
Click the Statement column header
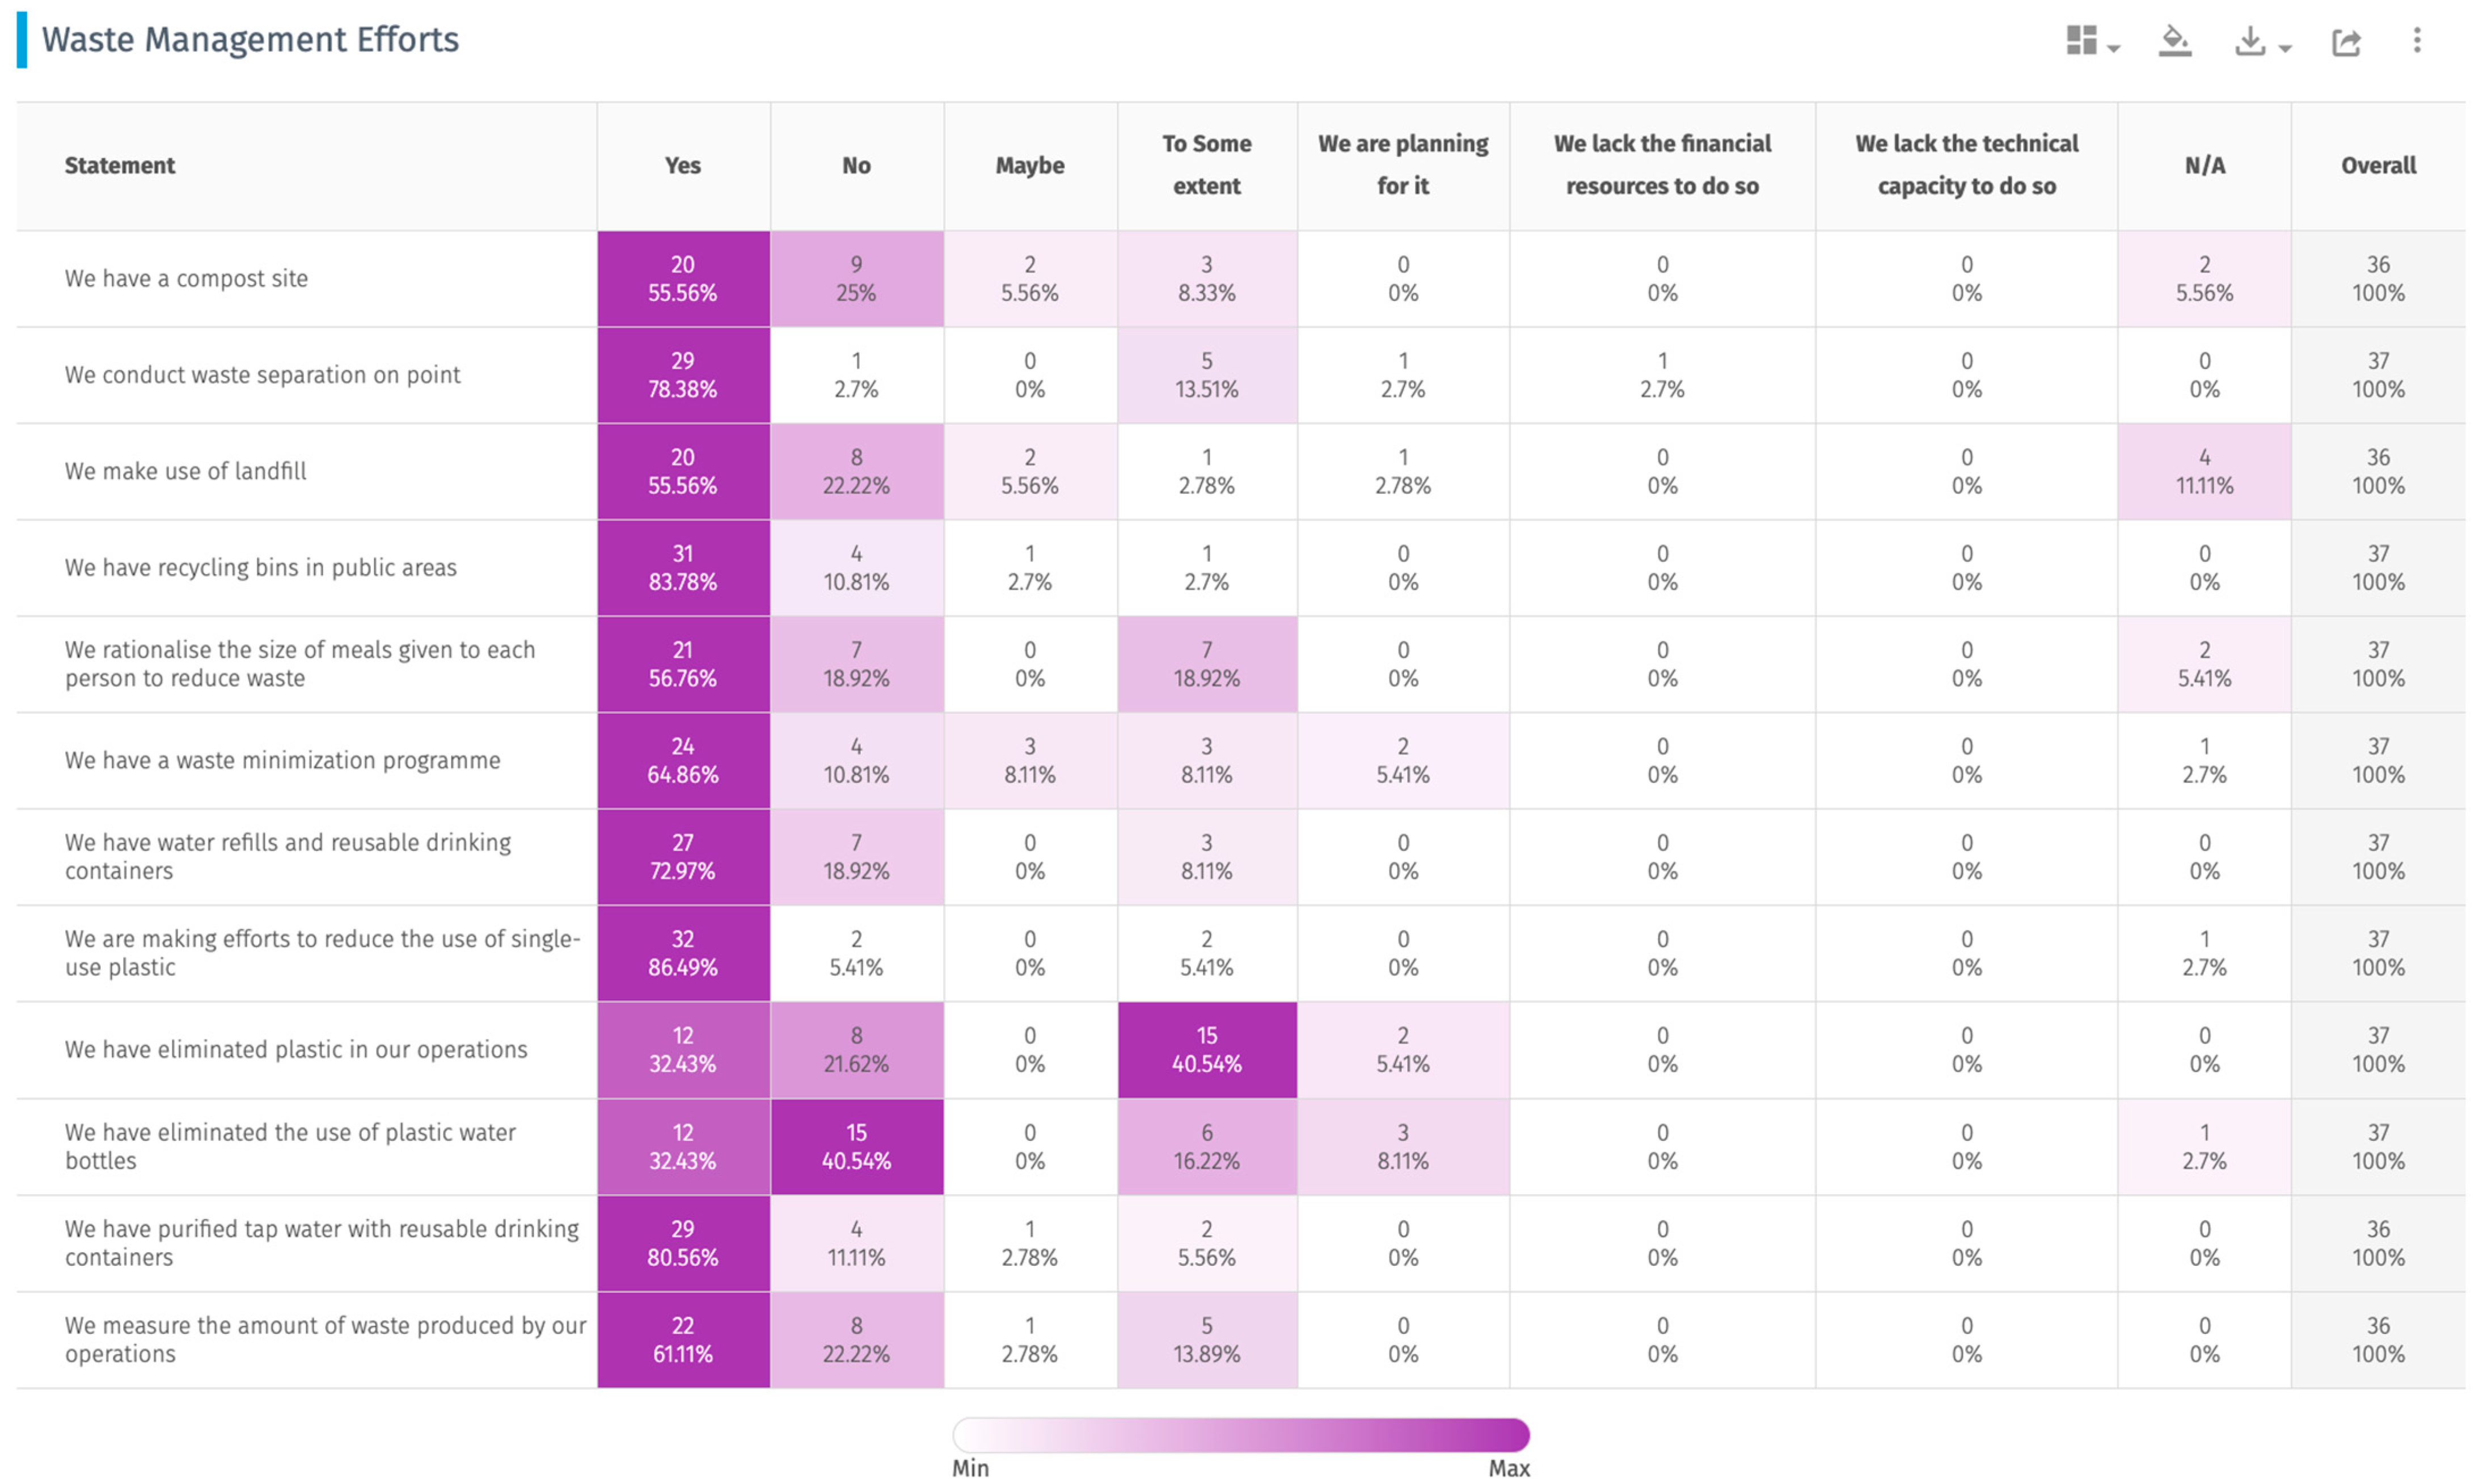pyautogui.click(x=120, y=166)
